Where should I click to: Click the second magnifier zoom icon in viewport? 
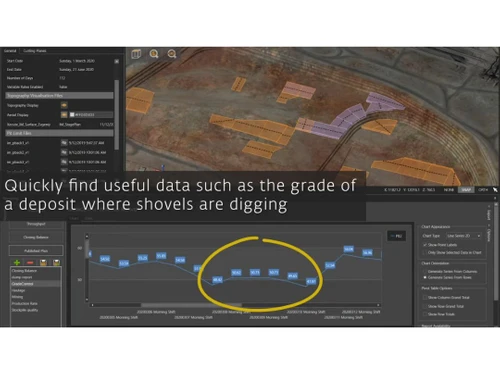click(172, 54)
